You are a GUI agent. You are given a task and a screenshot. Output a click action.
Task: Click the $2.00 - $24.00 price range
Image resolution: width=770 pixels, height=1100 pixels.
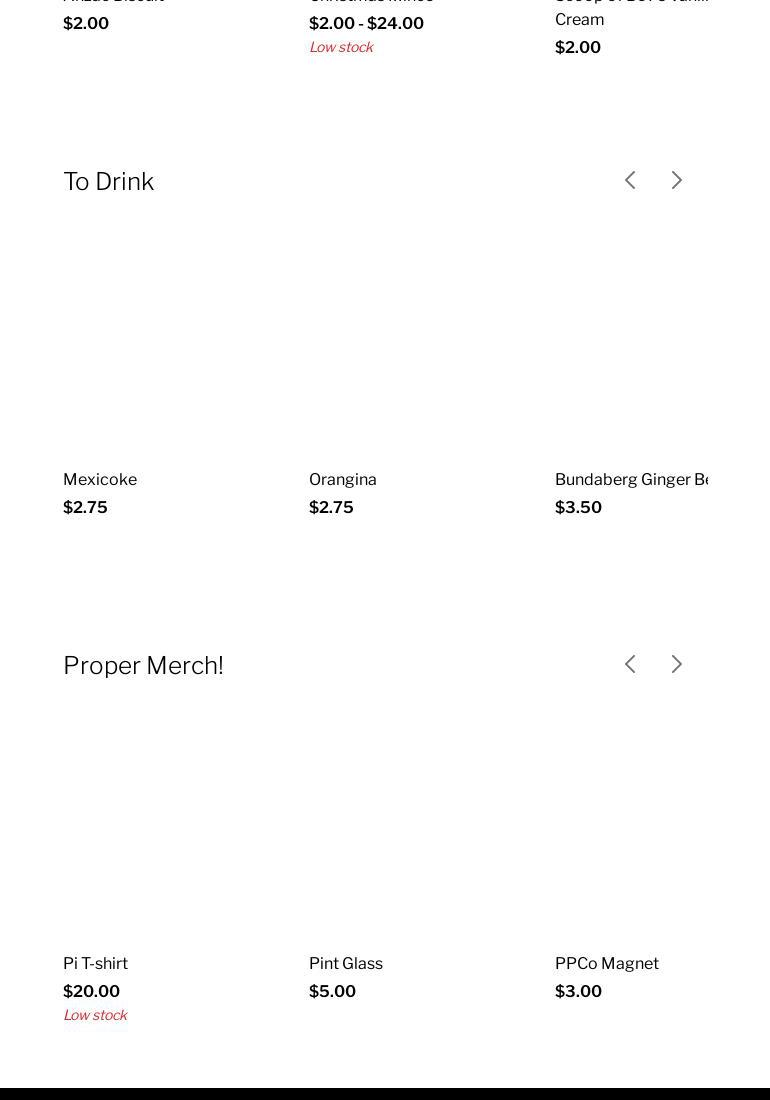[366, 23]
